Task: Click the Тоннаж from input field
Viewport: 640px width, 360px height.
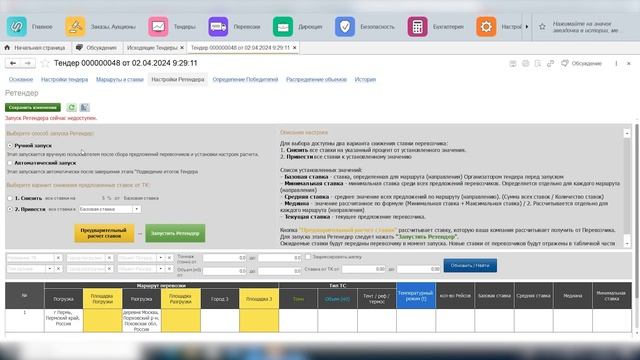Action: point(224,258)
